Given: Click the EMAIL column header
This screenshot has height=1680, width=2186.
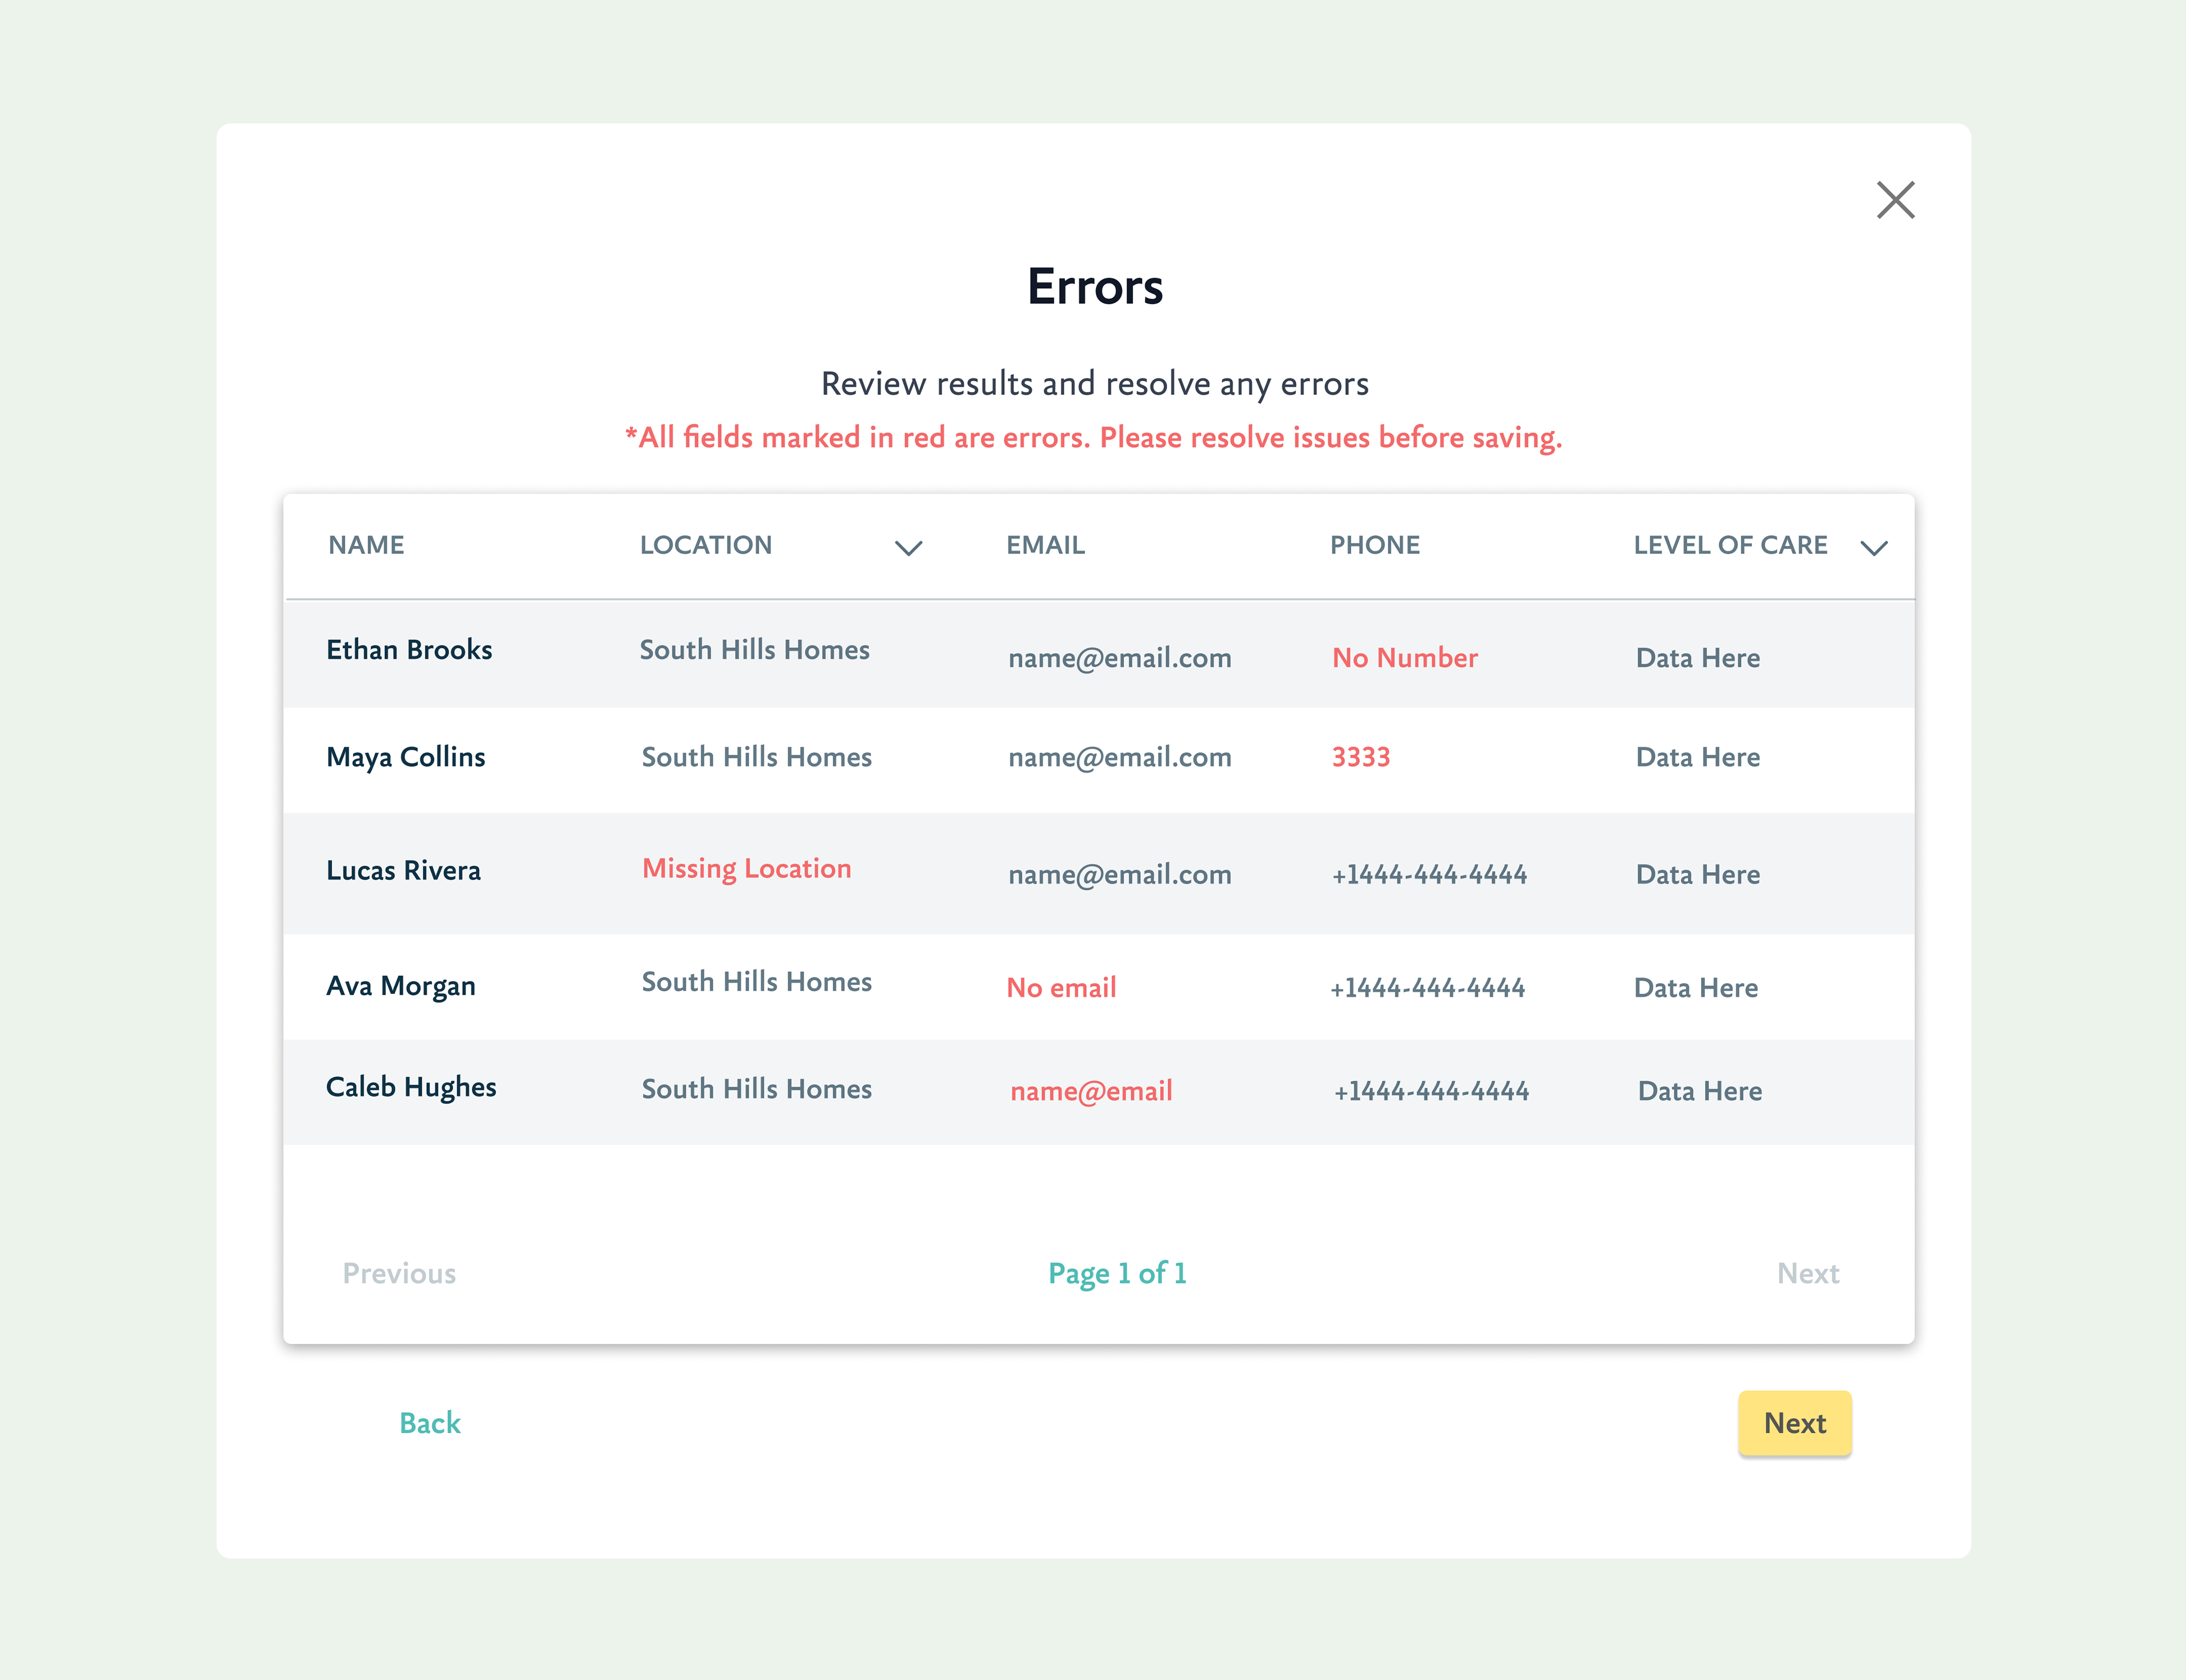Looking at the screenshot, I should 1045,545.
